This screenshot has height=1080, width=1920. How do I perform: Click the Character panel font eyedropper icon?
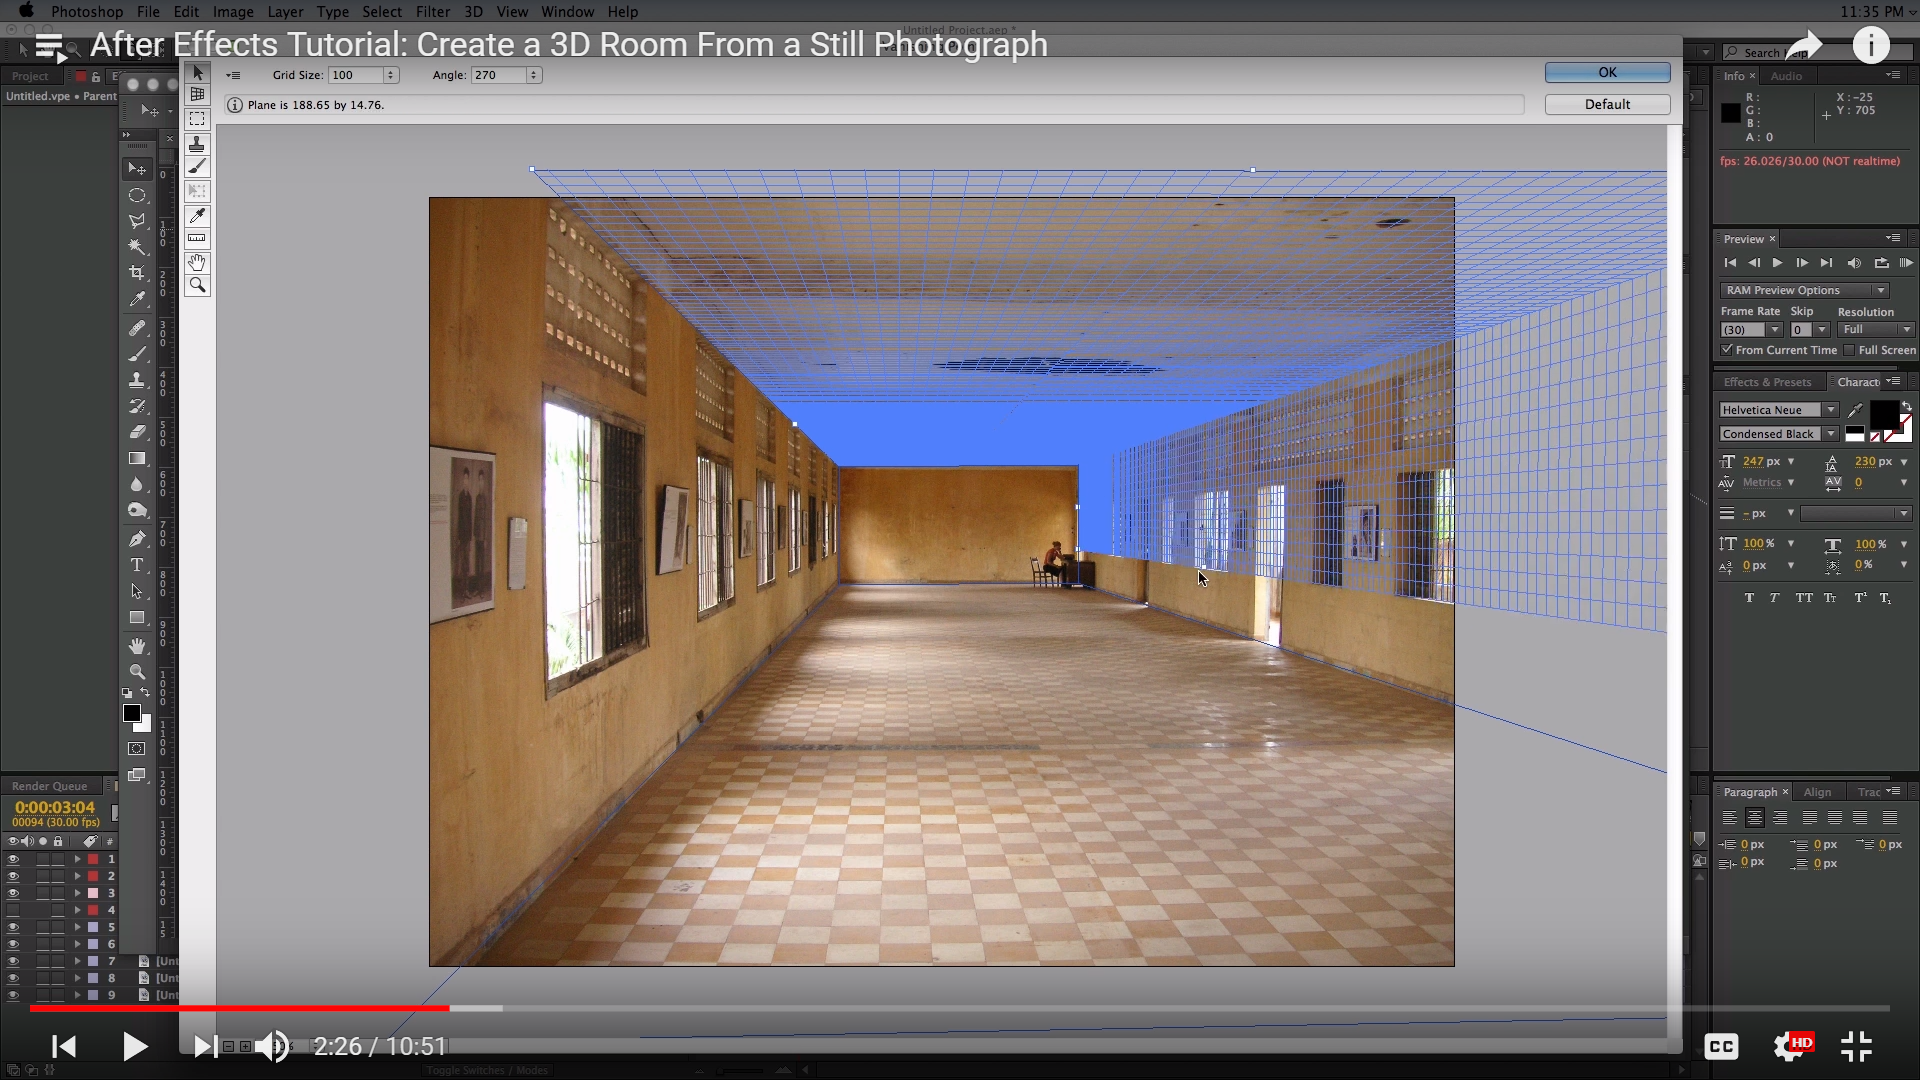coord(1856,410)
